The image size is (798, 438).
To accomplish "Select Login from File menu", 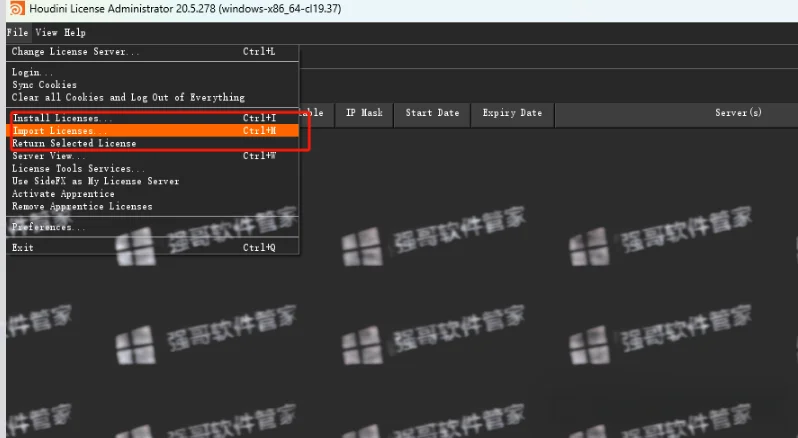I will click(152, 72).
